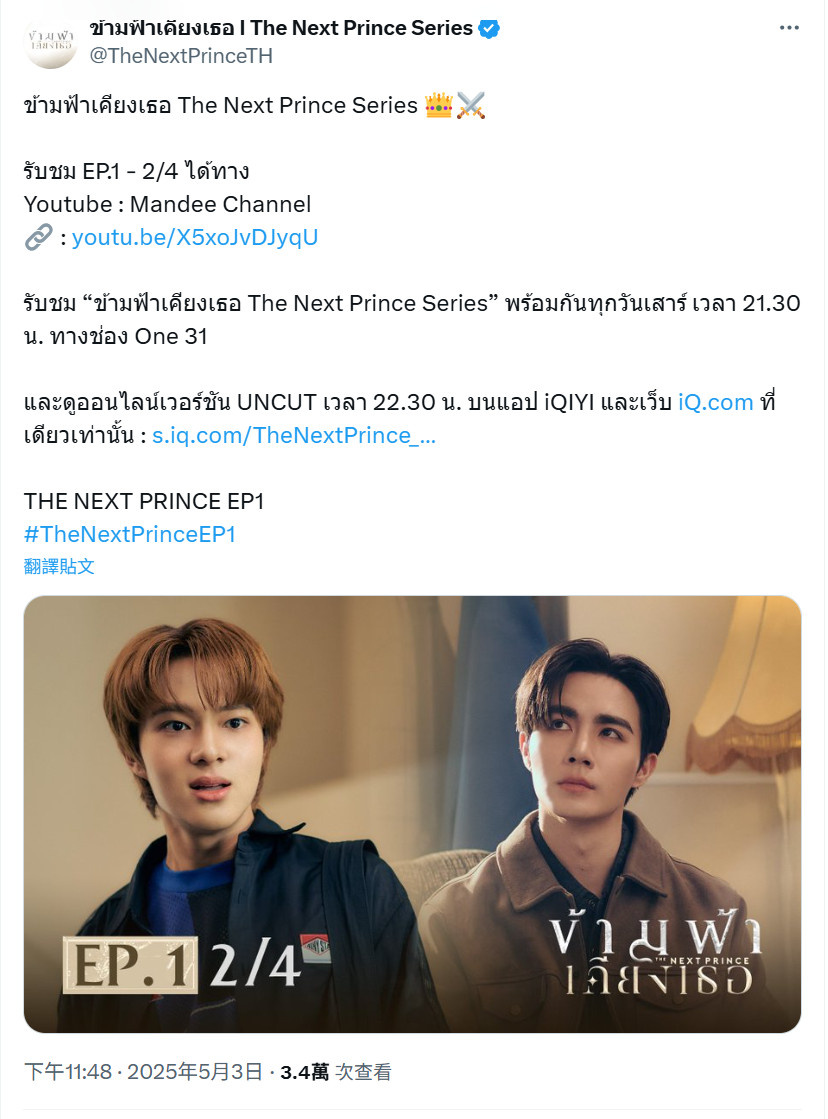
Task: Open the @TheNextPrinceTH handle
Action: (181, 56)
